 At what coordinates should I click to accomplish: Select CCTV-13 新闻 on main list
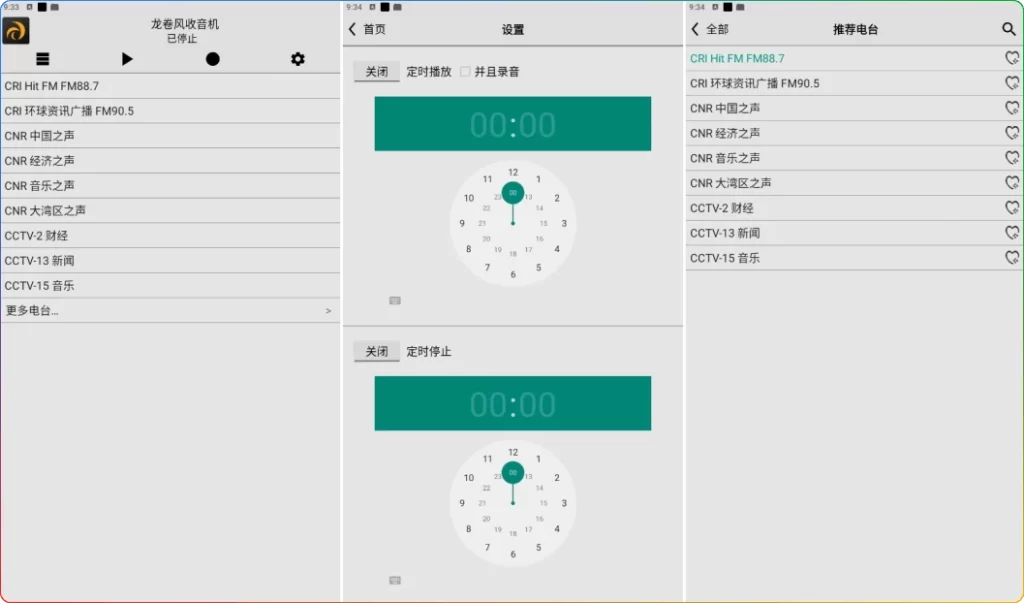[x=170, y=260]
